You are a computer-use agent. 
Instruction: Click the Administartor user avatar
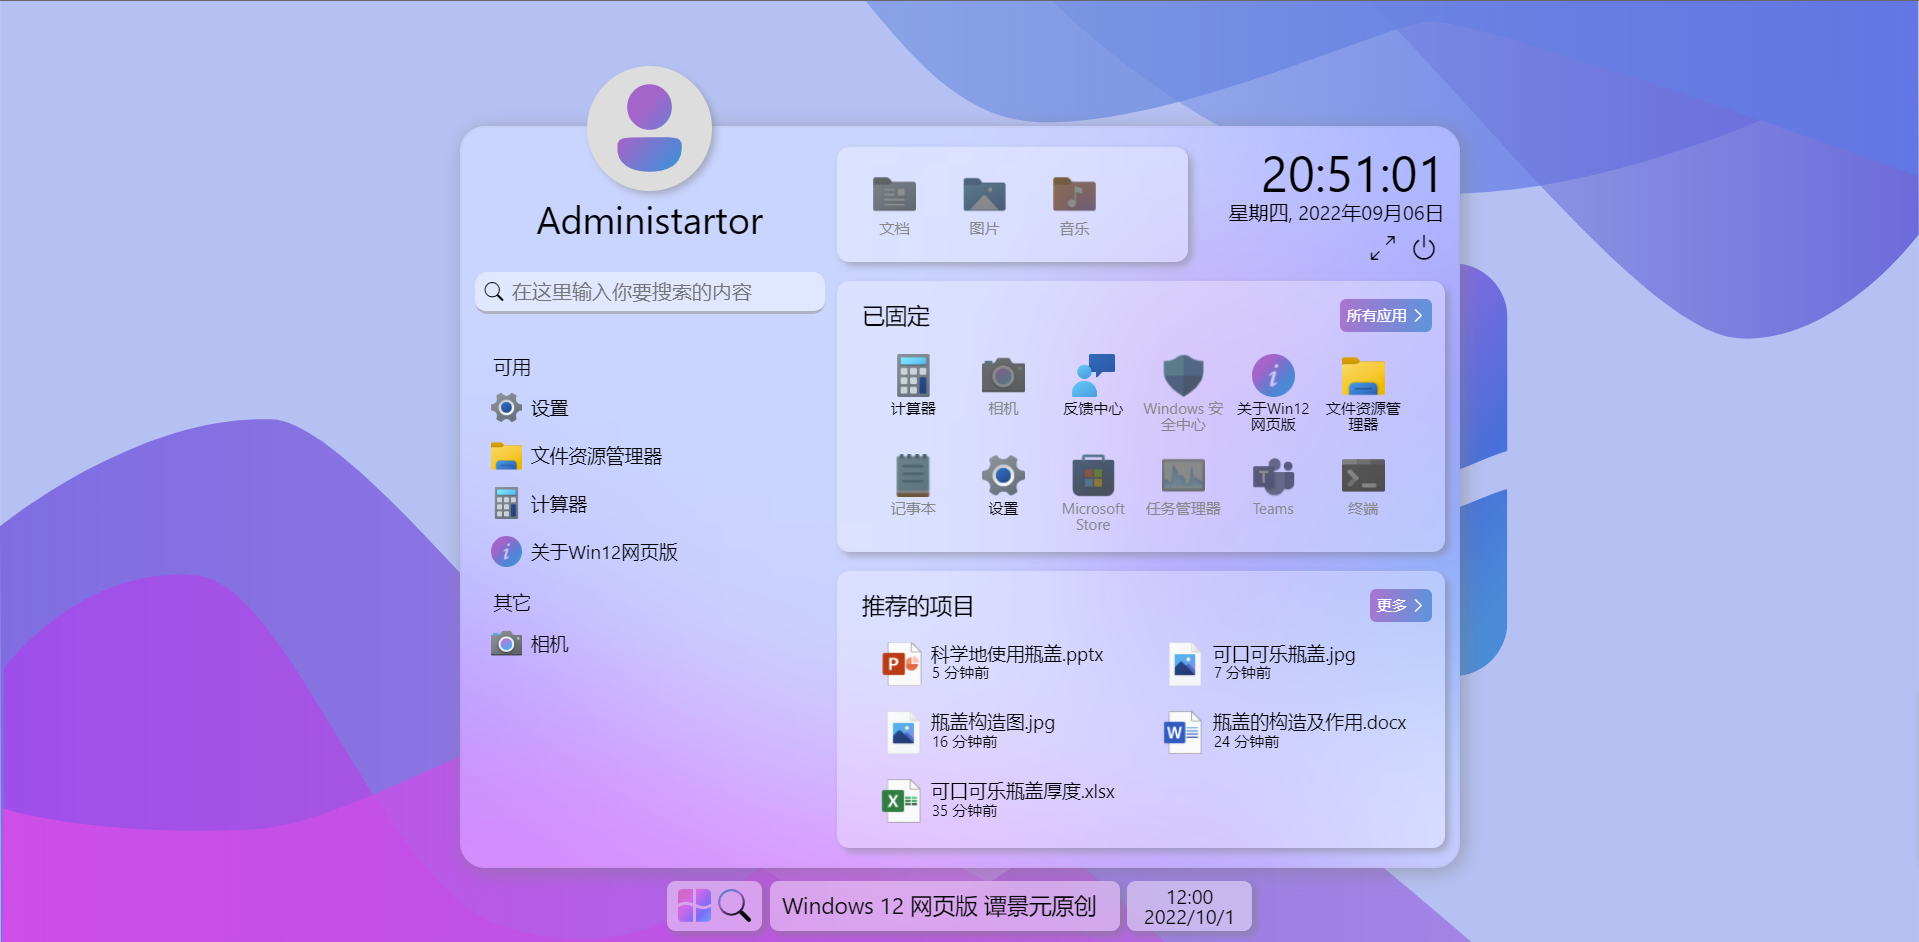(x=650, y=129)
